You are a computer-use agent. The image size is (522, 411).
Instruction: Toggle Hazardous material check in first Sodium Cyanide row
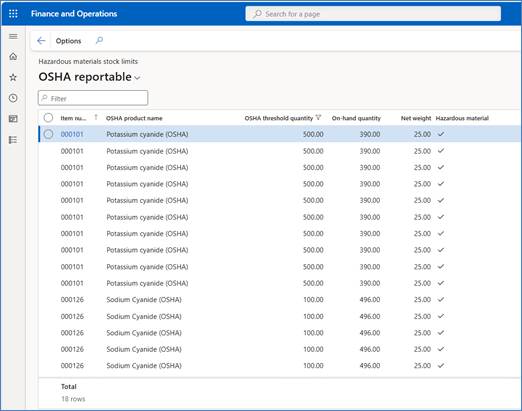(441, 299)
